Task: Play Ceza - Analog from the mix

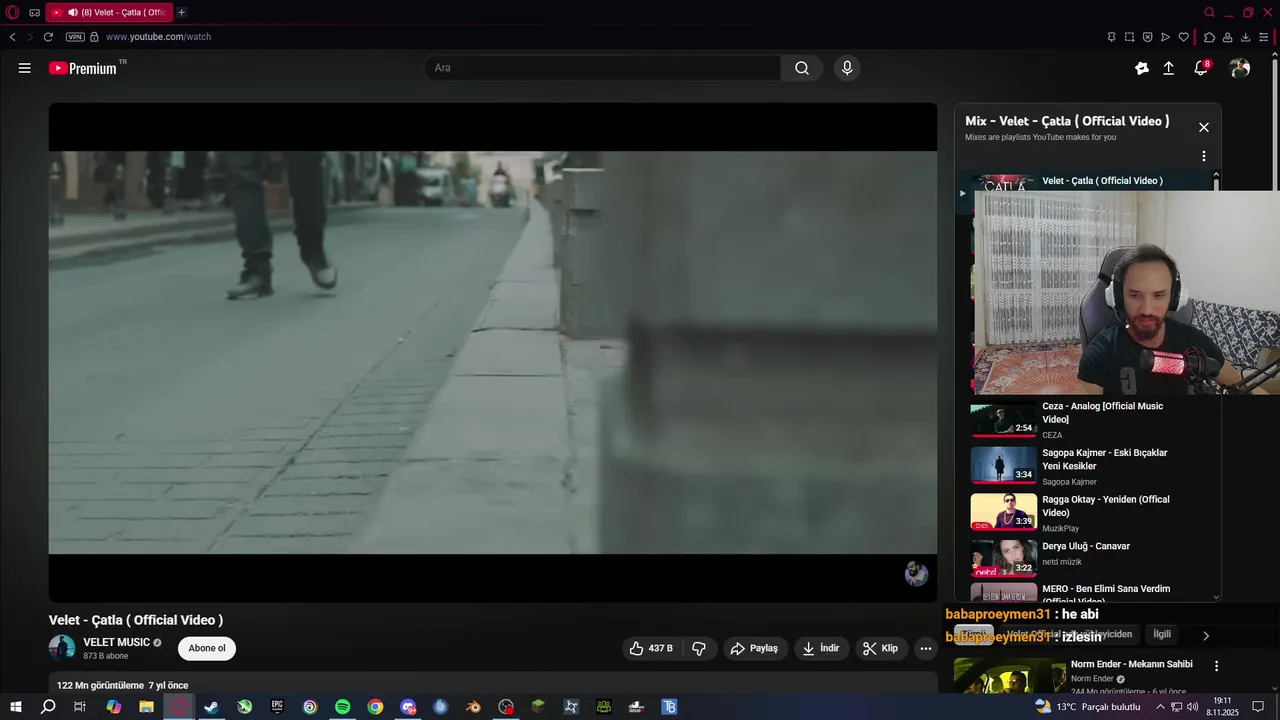Action: tap(1003, 420)
